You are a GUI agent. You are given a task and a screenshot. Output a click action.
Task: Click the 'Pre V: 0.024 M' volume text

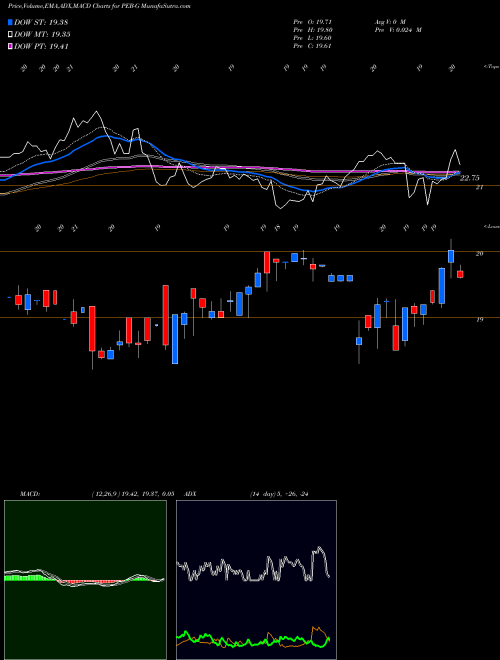click(398, 30)
